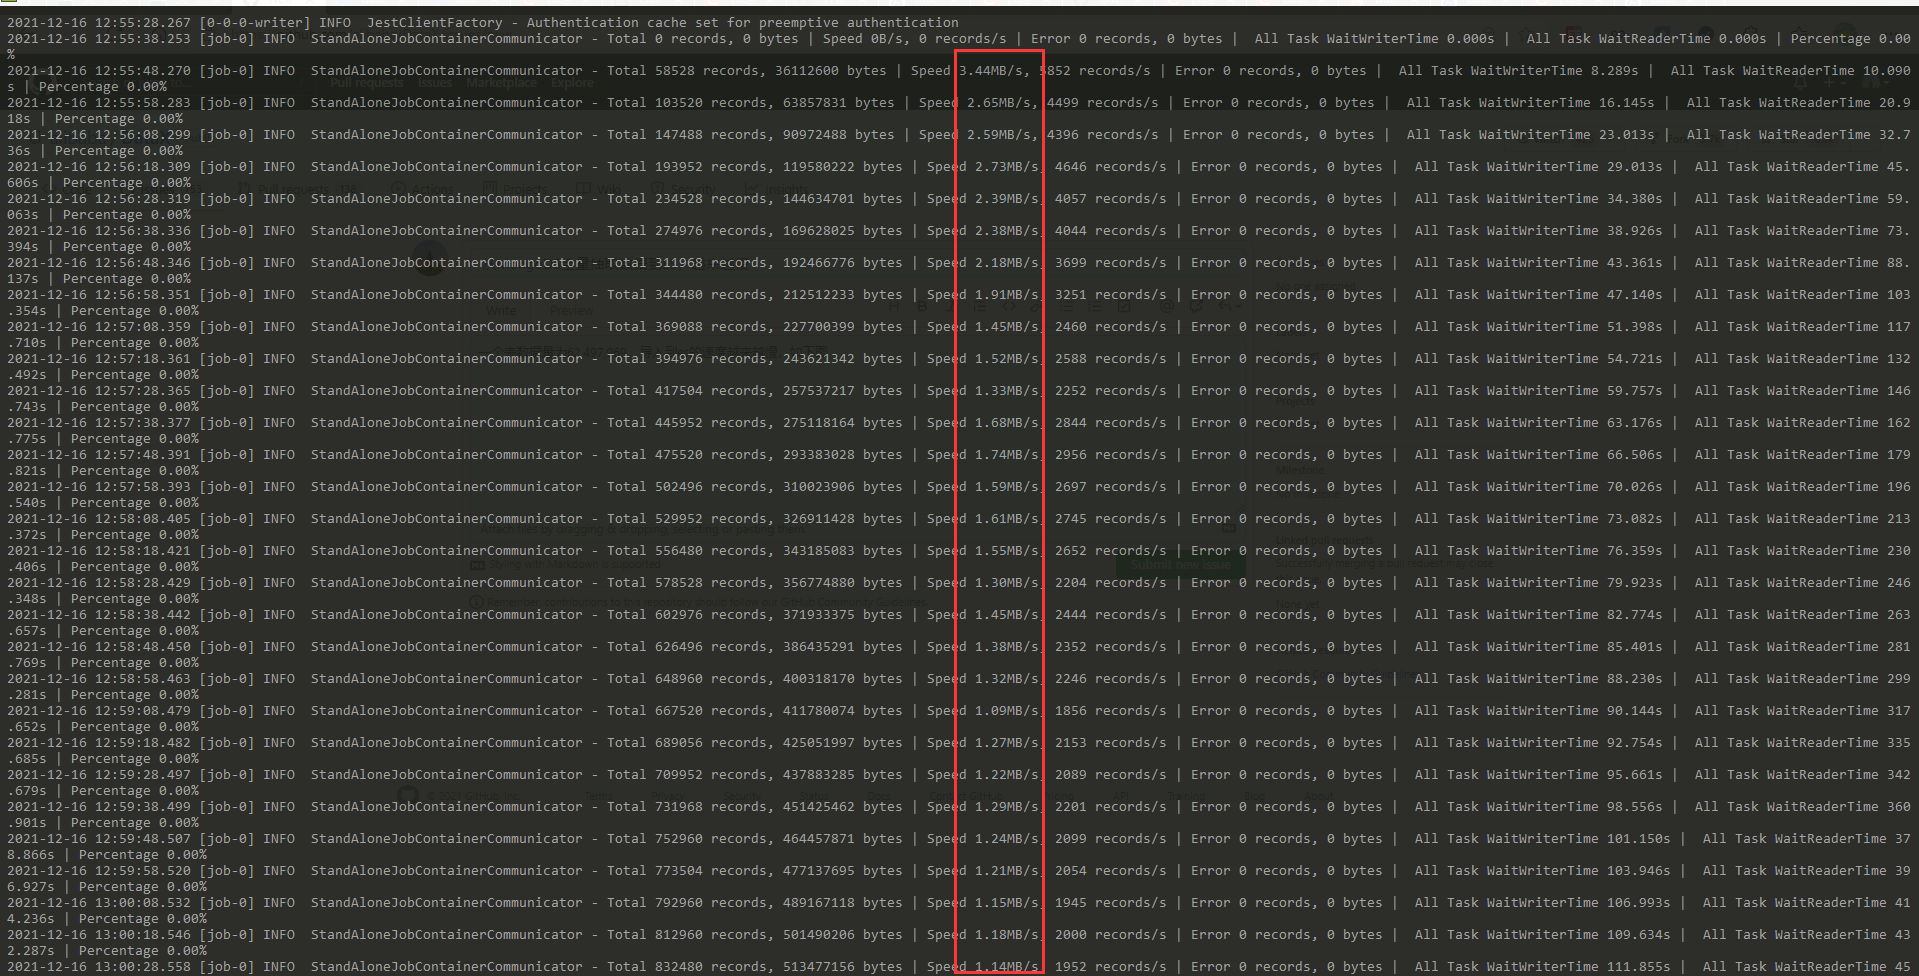Select the Bold icon in the comment toolbar
The width and height of the screenshot is (1919, 976).
pyautogui.click(x=922, y=308)
